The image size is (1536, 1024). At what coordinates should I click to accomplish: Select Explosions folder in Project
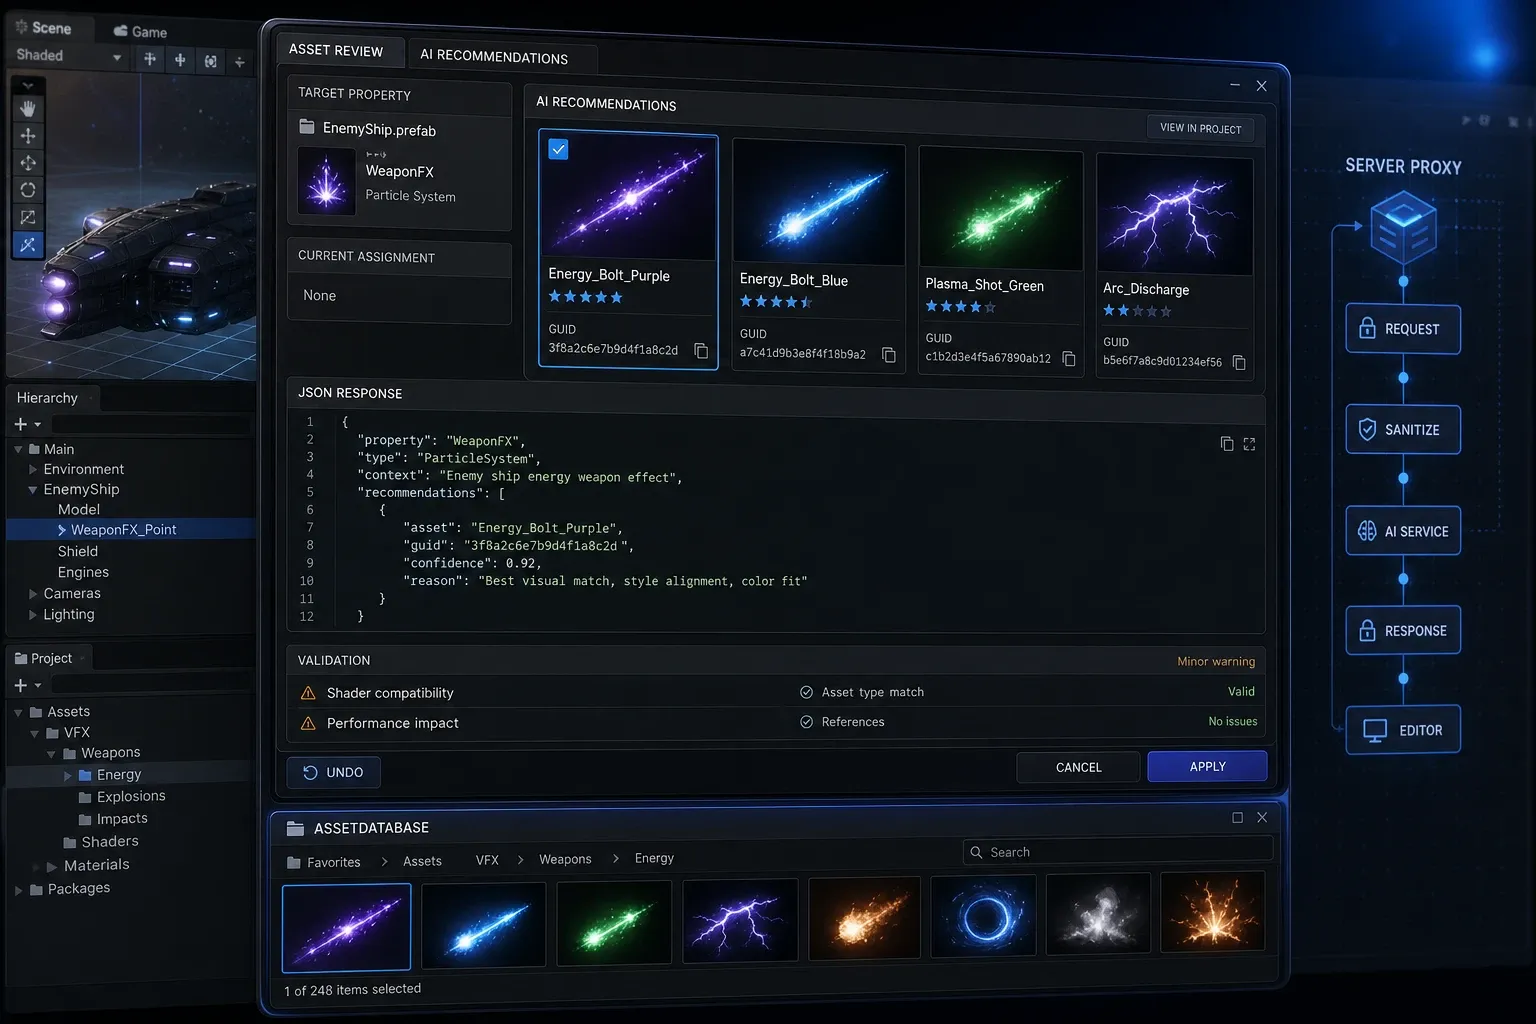131,797
